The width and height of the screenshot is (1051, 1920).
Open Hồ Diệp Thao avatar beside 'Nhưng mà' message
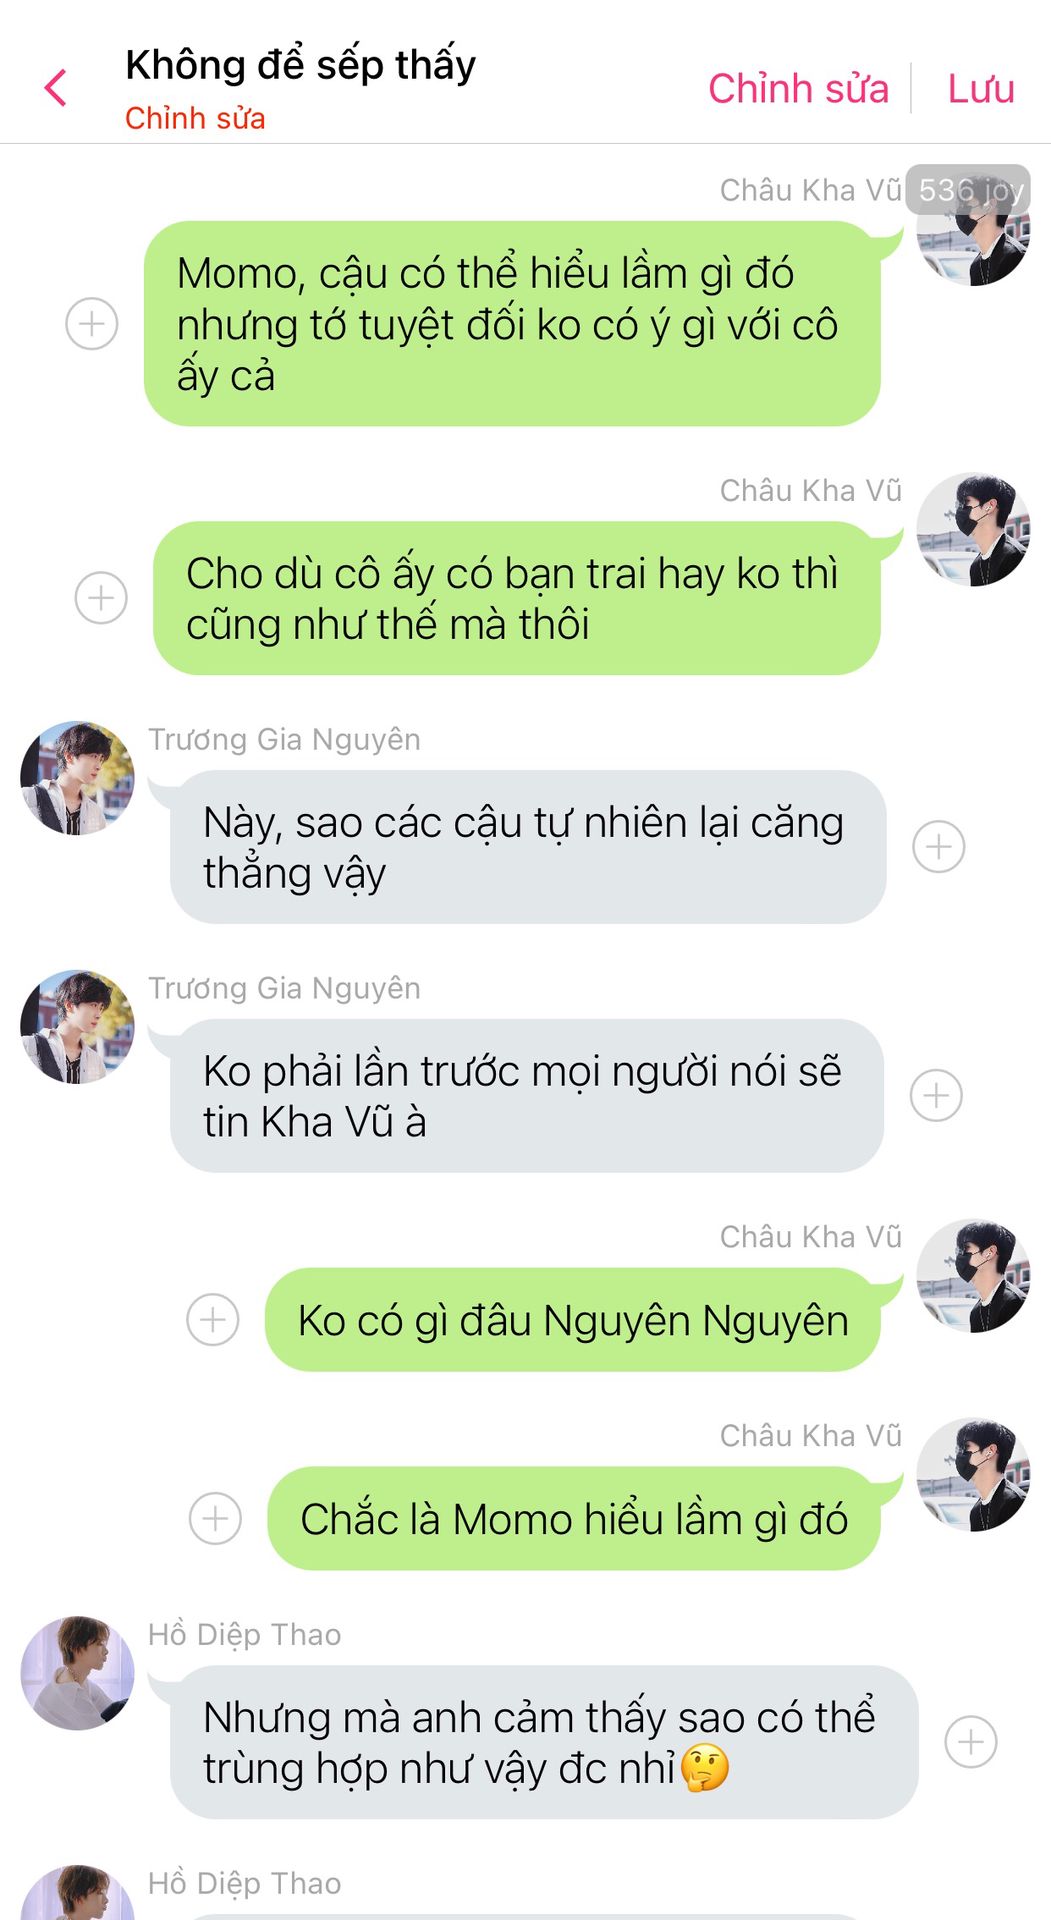[x=77, y=1673]
